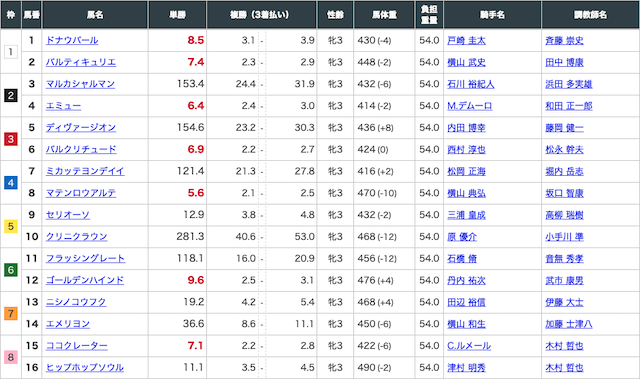Open horse link フラッシングレート
The width and height of the screenshot is (640, 379).
85,259
